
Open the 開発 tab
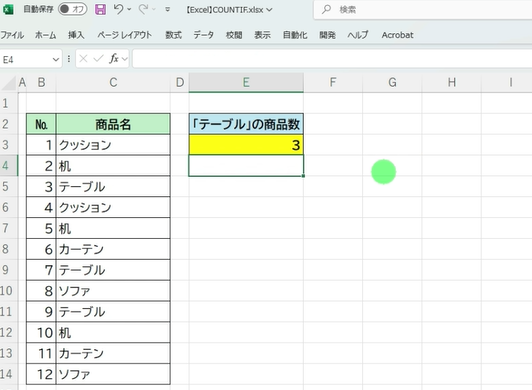coord(327,35)
